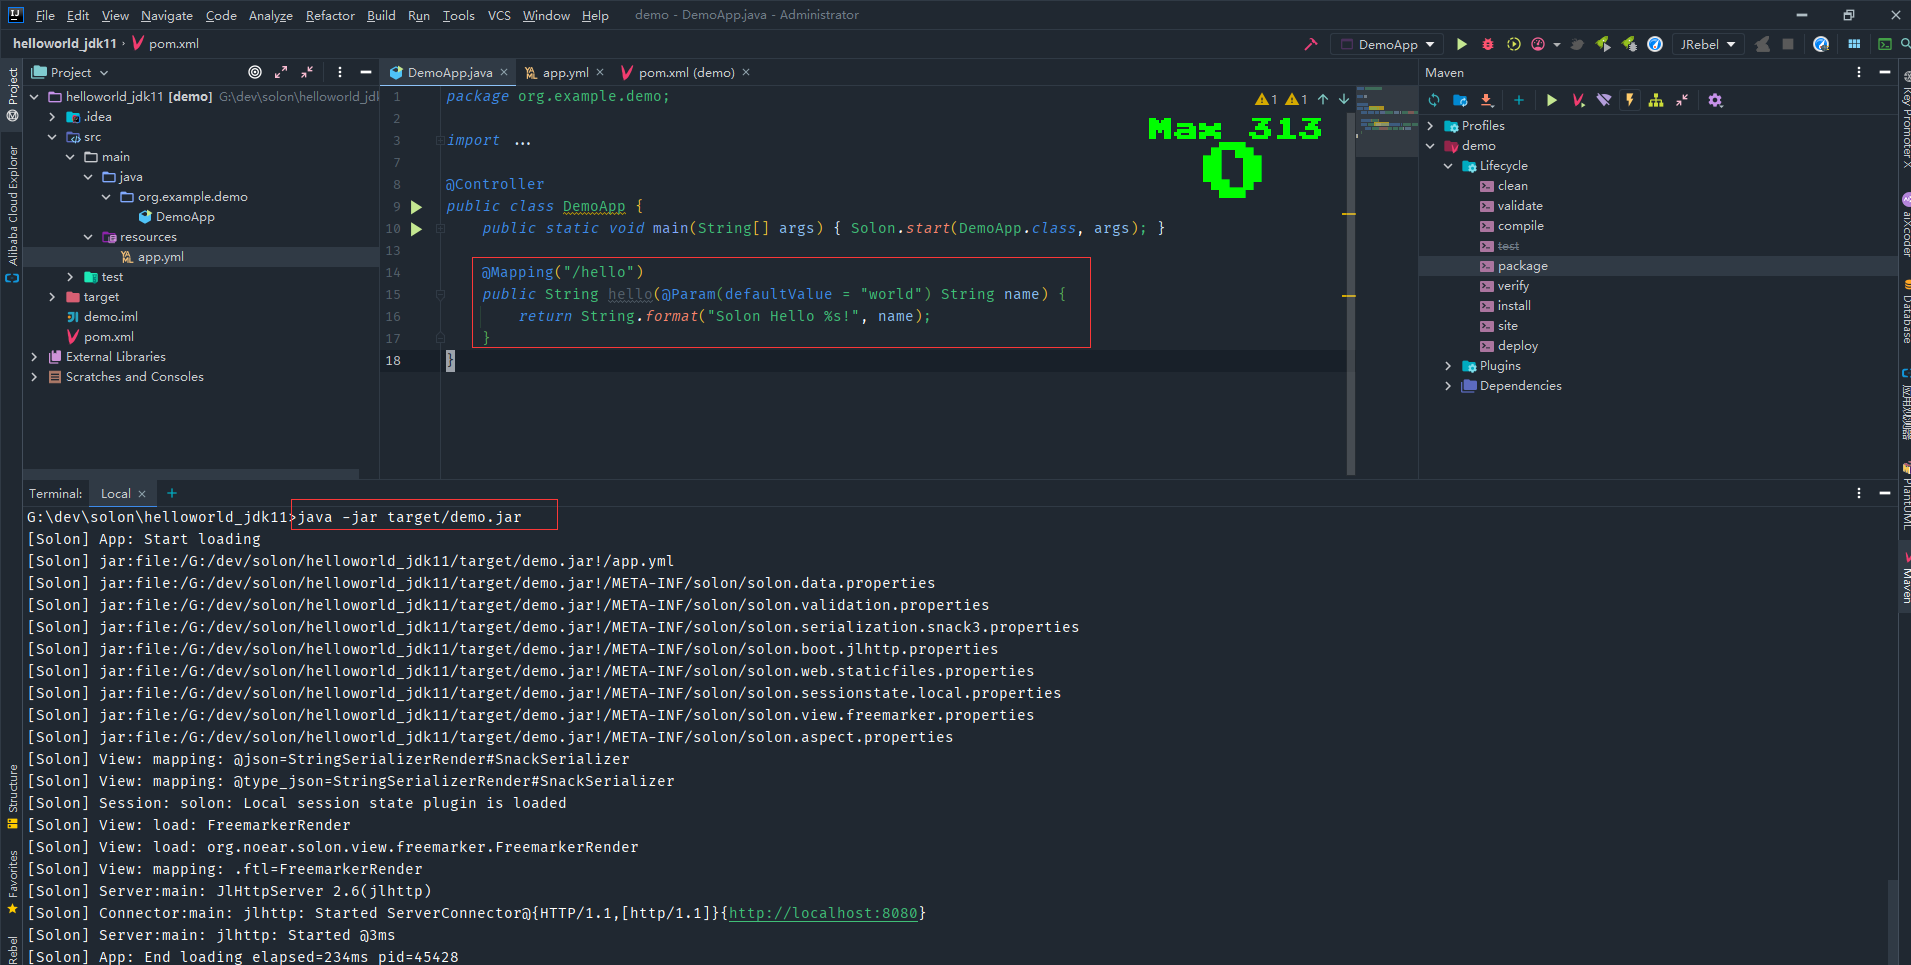Click run gutter icon beside main method
Screen dimensions: 1911x965
[416, 229]
